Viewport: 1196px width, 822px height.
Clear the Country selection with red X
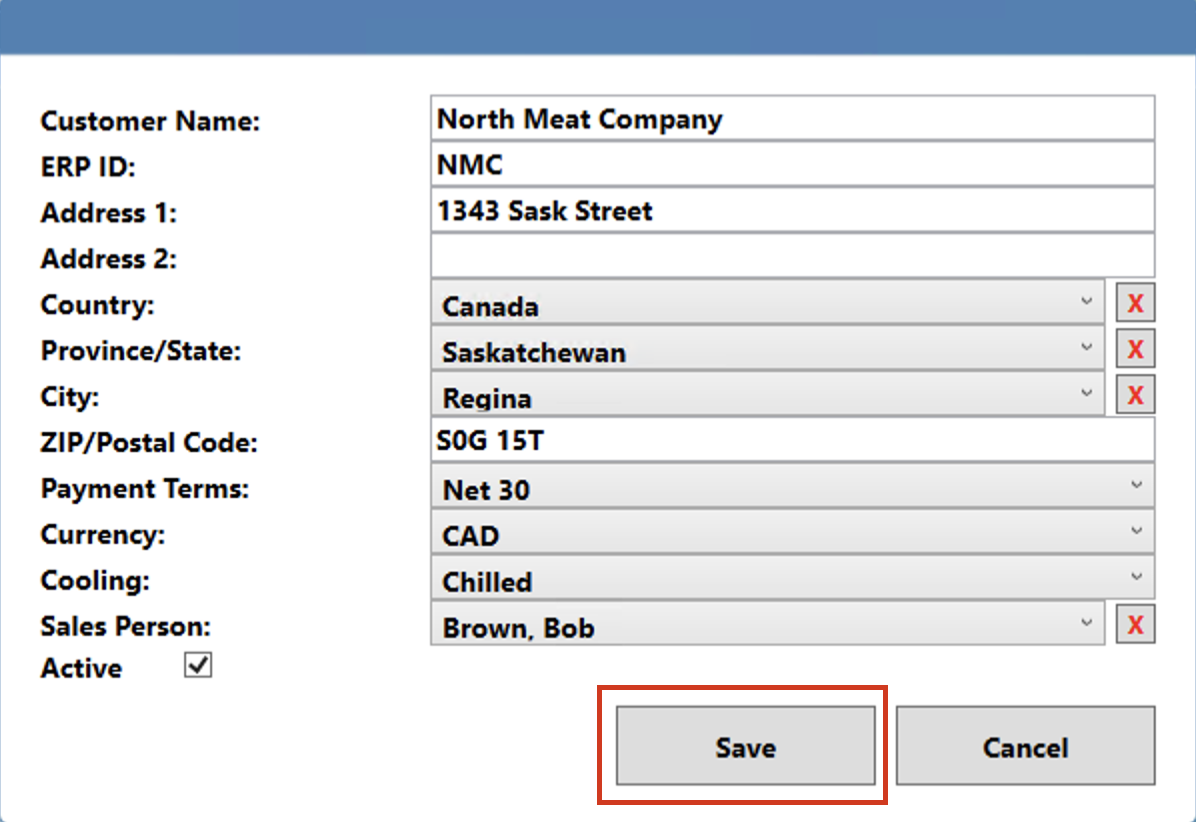click(x=1135, y=303)
